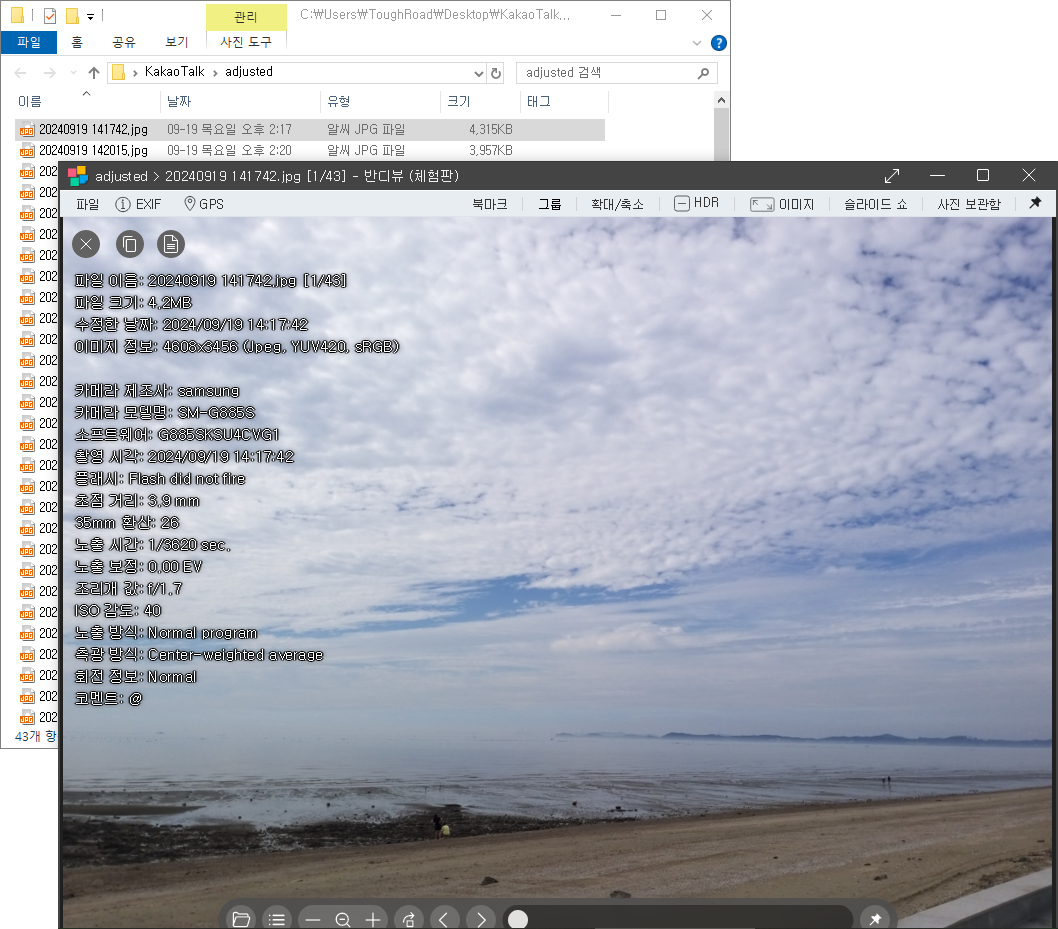
Task: Click the KakaoTalk breadcrumb
Action: point(174,72)
